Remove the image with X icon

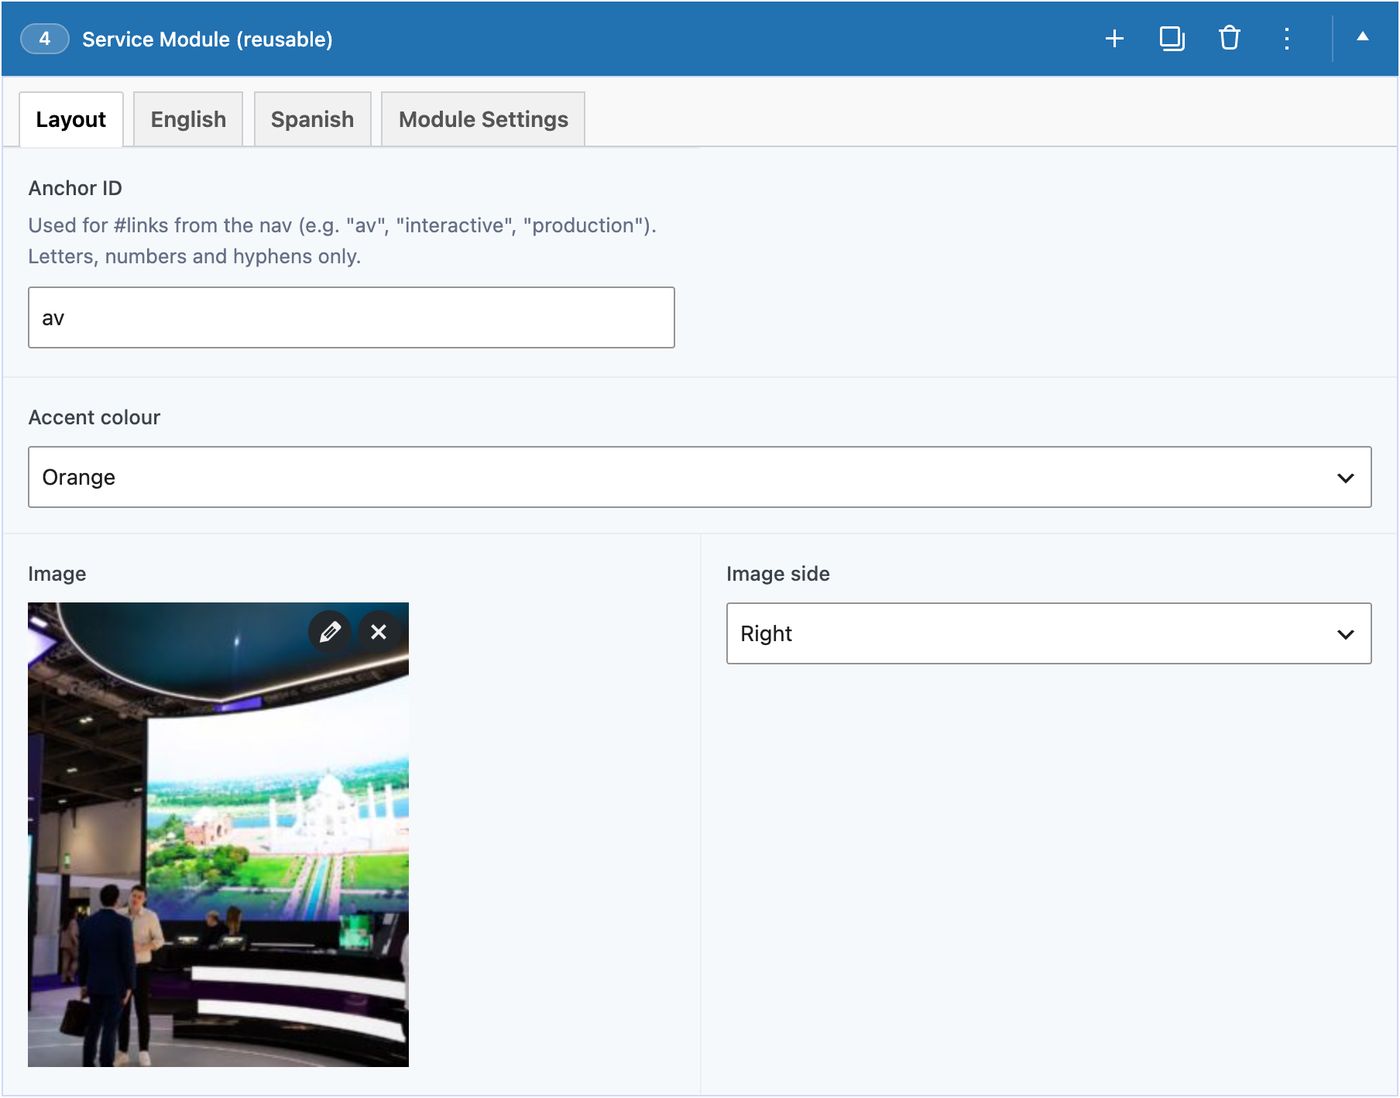[x=379, y=632]
